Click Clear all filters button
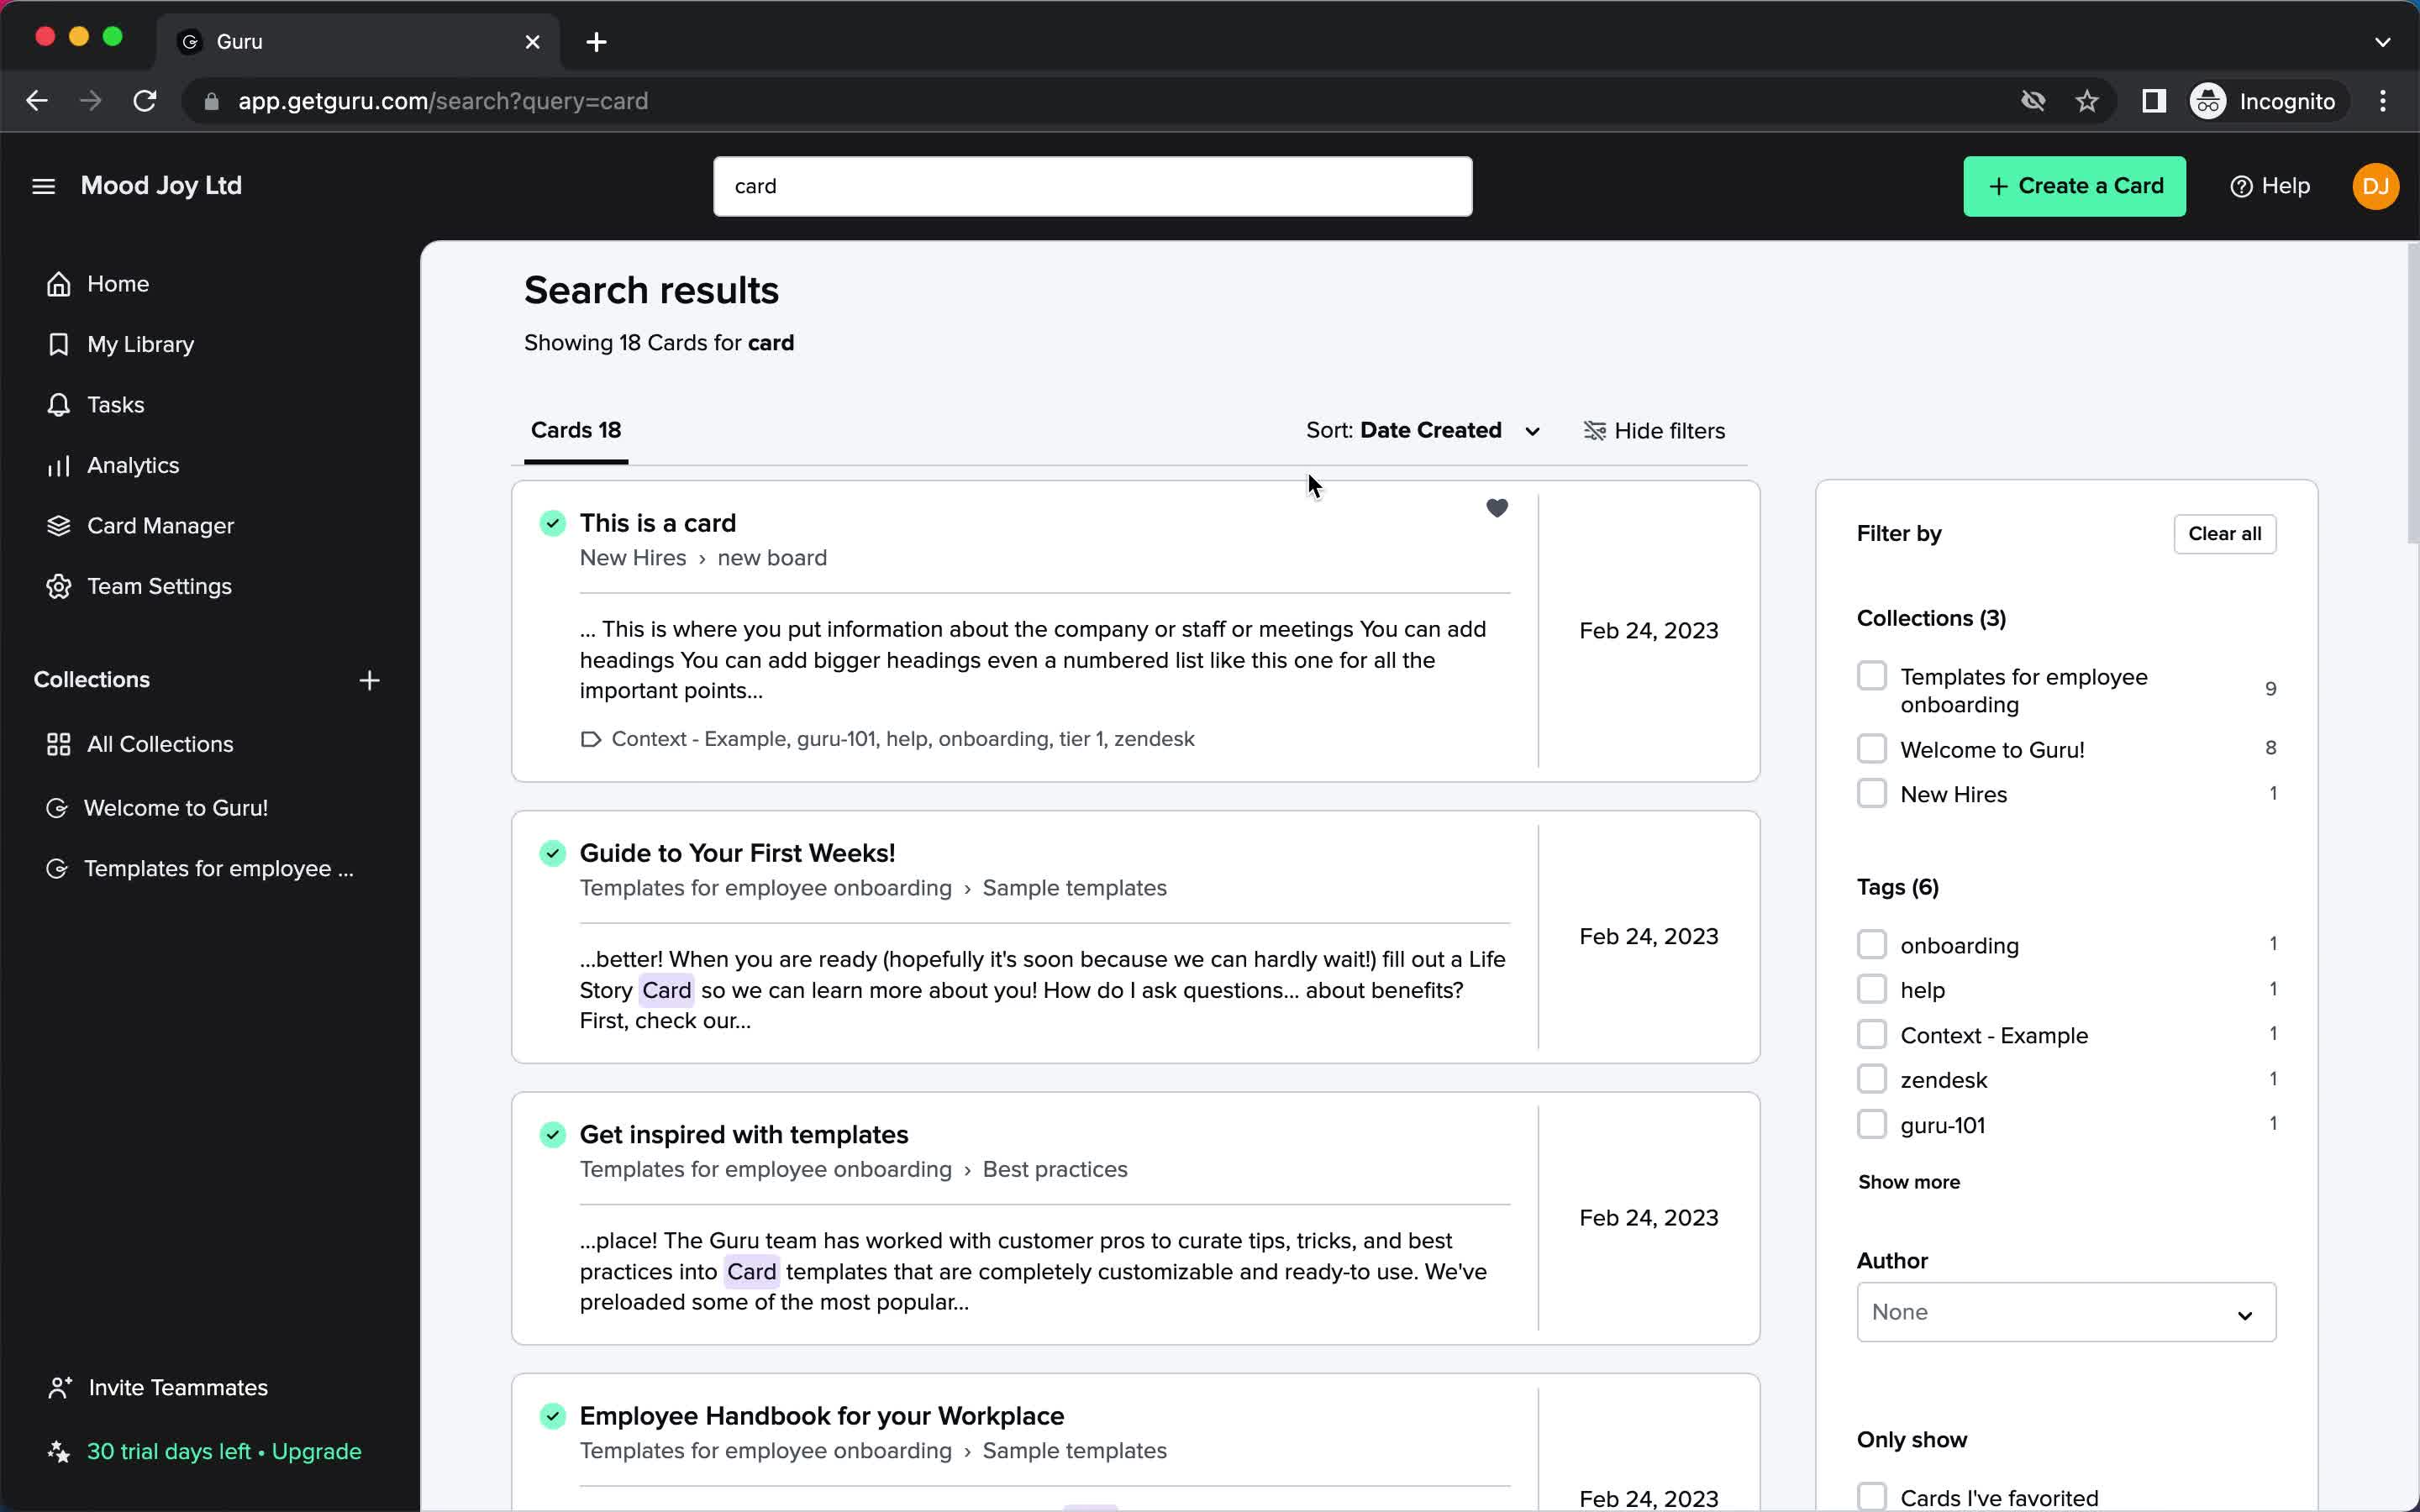 (x=2227, y=533)
